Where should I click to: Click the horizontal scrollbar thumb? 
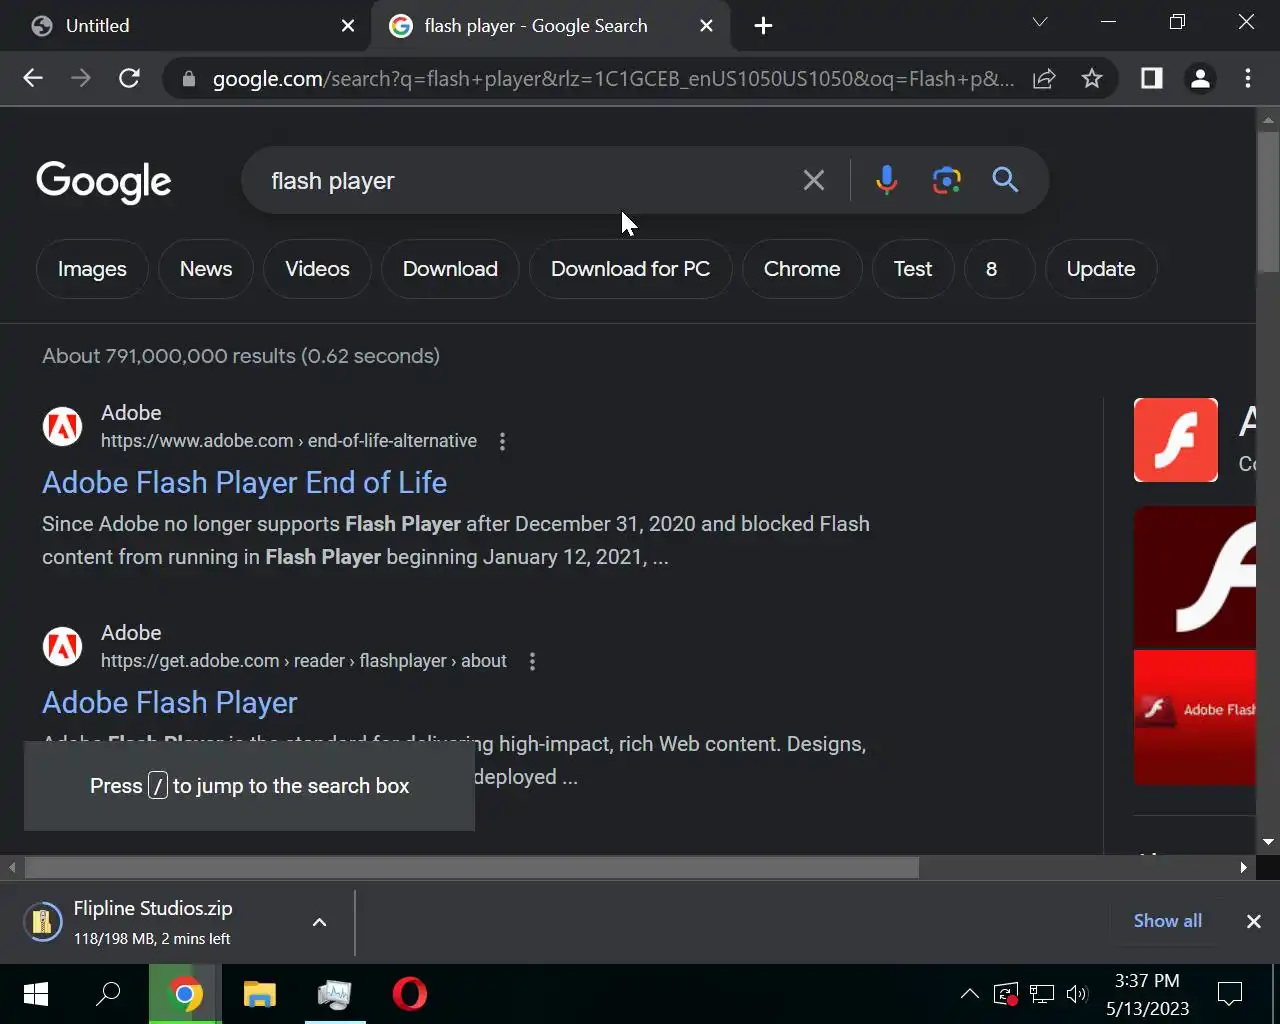pos(471,867)
